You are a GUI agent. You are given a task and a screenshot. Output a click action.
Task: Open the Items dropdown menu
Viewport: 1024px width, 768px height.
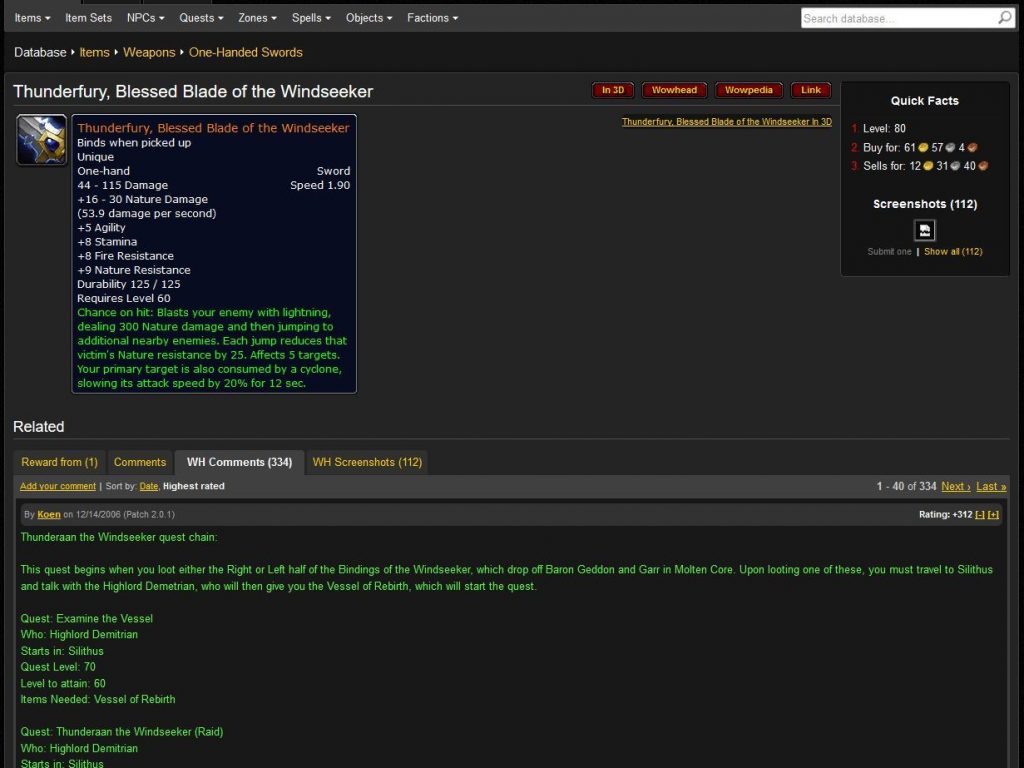pyautogui.click(x=32, y=18)
